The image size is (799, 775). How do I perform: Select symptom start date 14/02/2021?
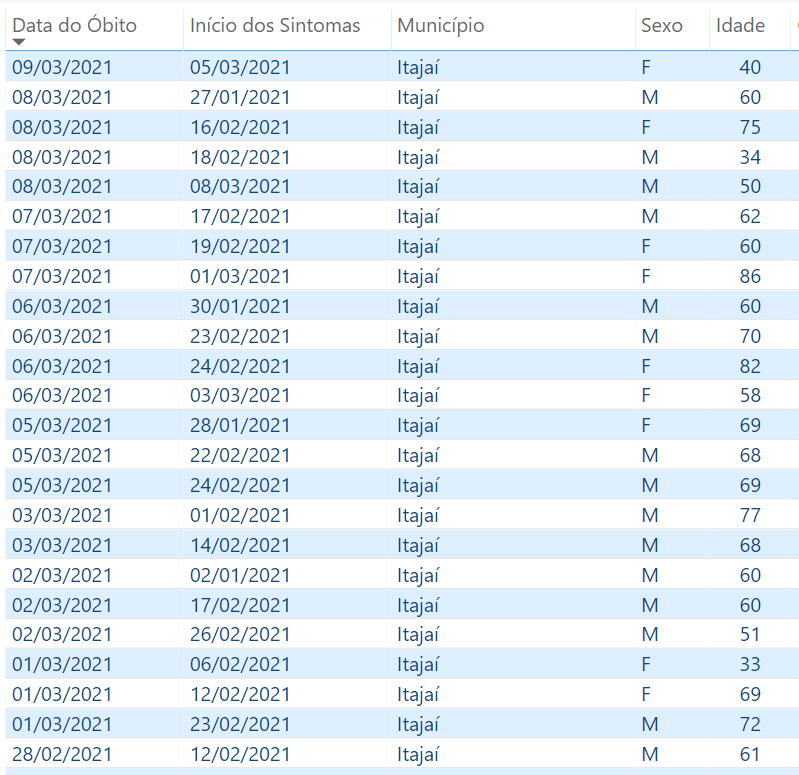click(239, 545)
